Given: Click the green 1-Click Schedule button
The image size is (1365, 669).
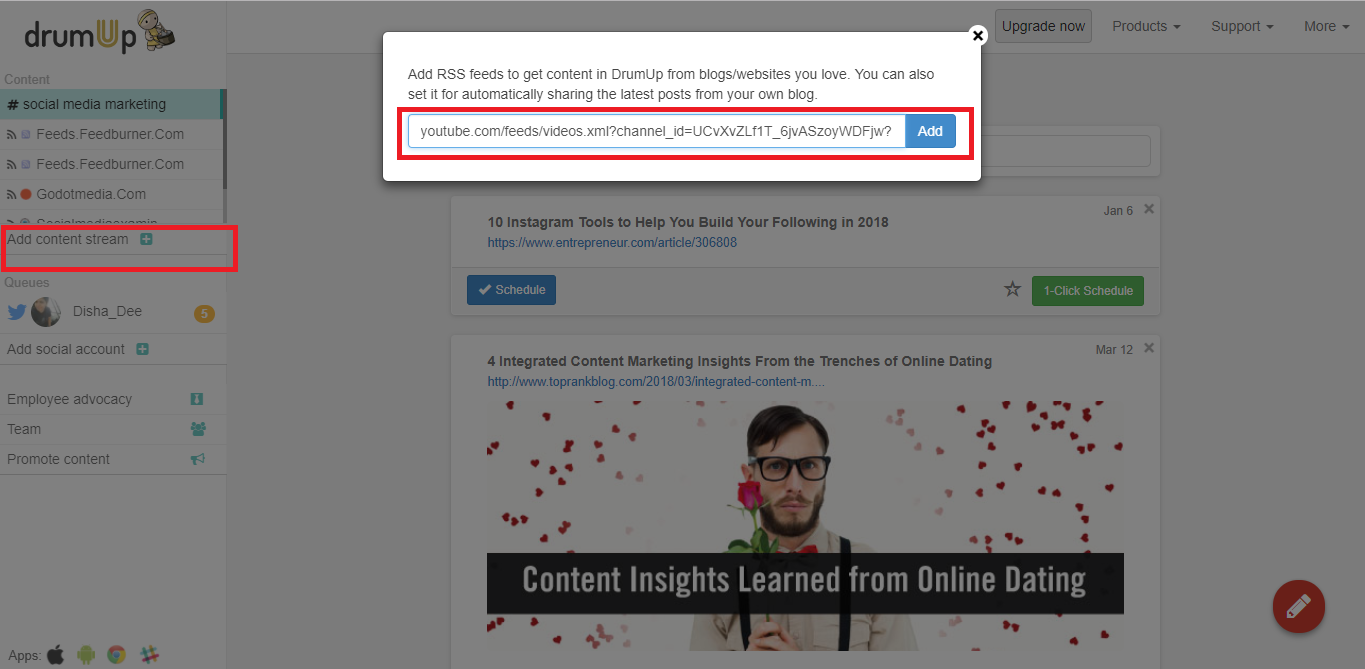Looking at the screenshot, I should [1088, 290].
